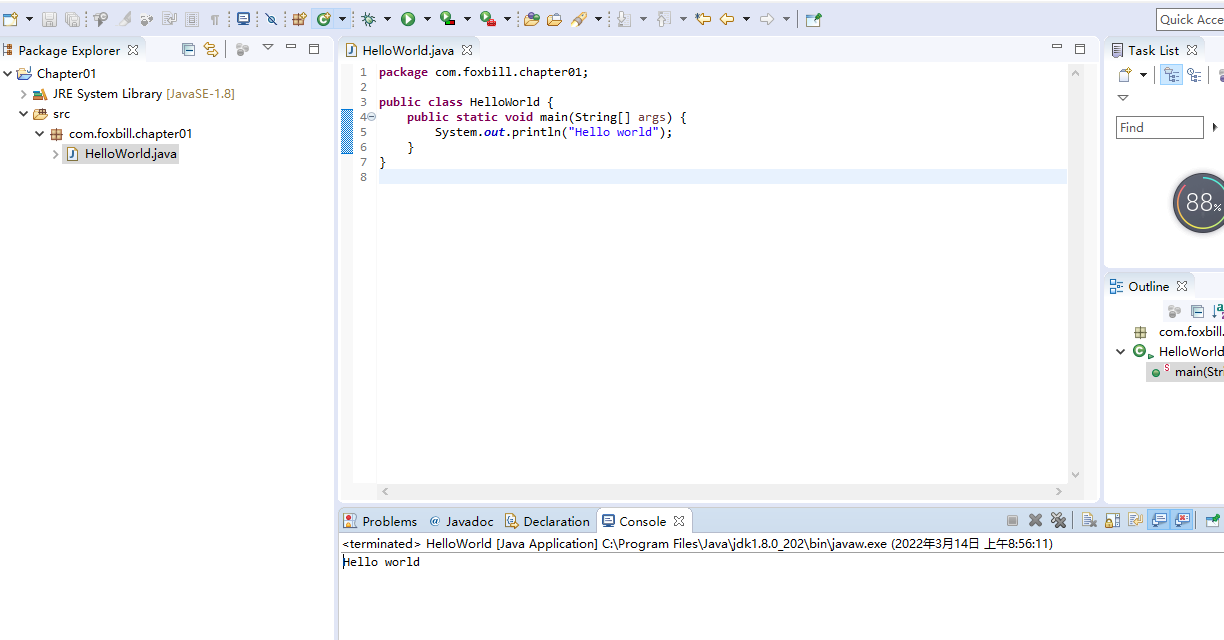Select JRE System Library tree item
The height and width of the screenshot is (640, 1224).
134,94
